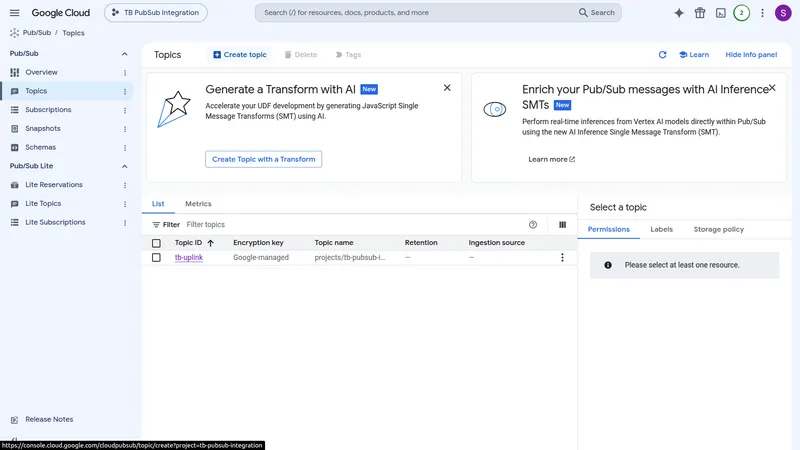
Task: Open the tb-uplink topic link
Action: (189, 258)
